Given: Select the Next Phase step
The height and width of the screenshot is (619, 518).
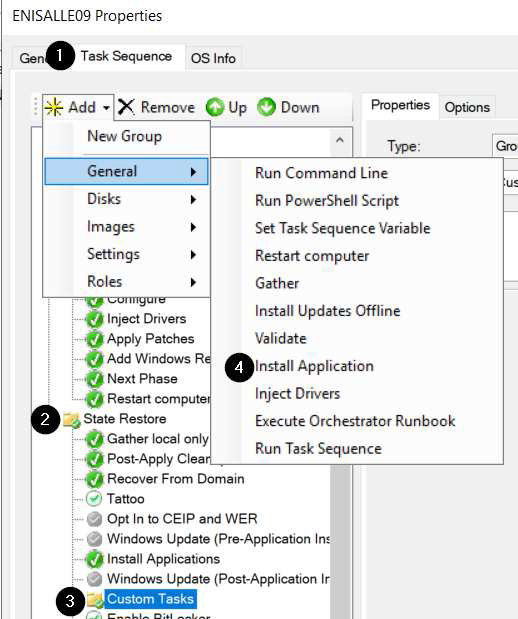Looking at the screenshot, I should [x=142, y=379].
